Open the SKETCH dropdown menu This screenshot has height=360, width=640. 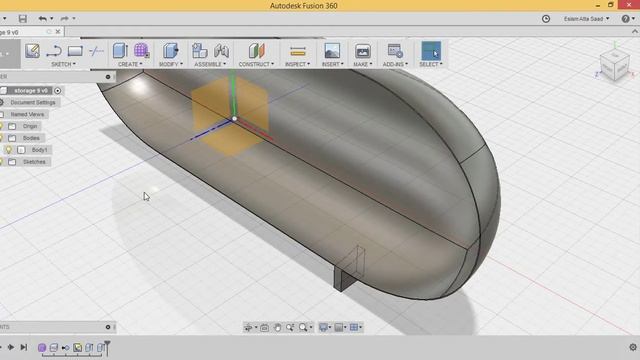(63, 64)
